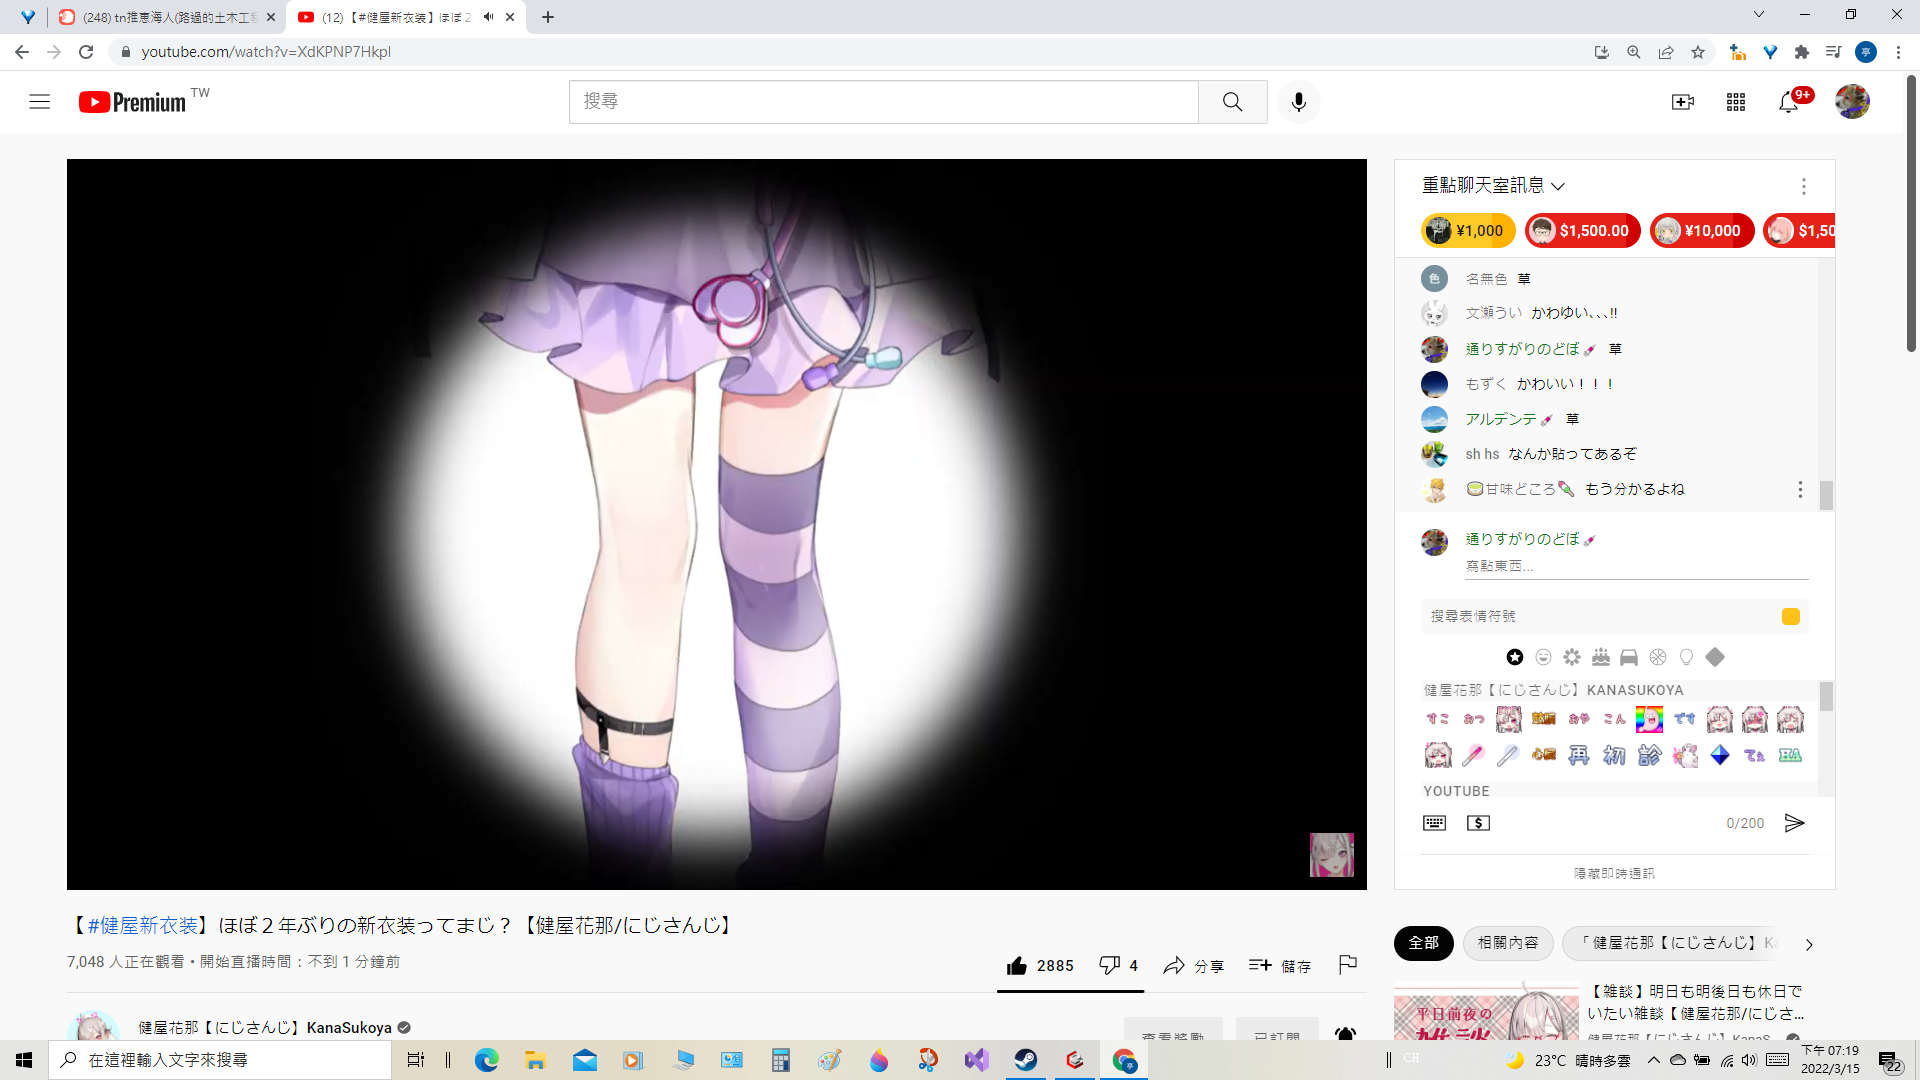
Task: Open Steam from the taskbar
Action: [1025, 1060]
